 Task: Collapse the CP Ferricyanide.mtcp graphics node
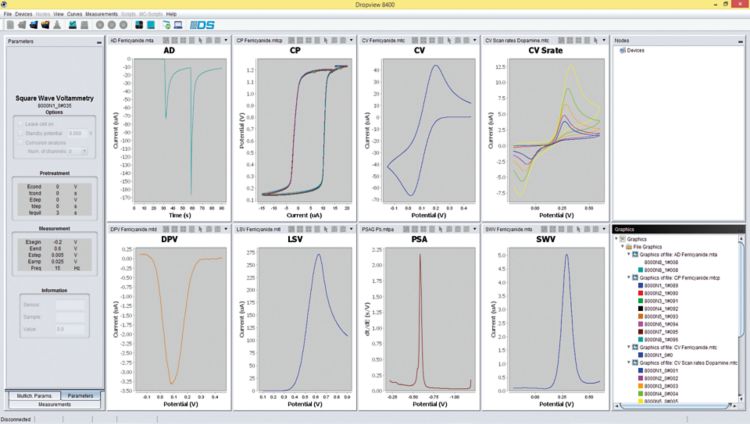(630, 276)
